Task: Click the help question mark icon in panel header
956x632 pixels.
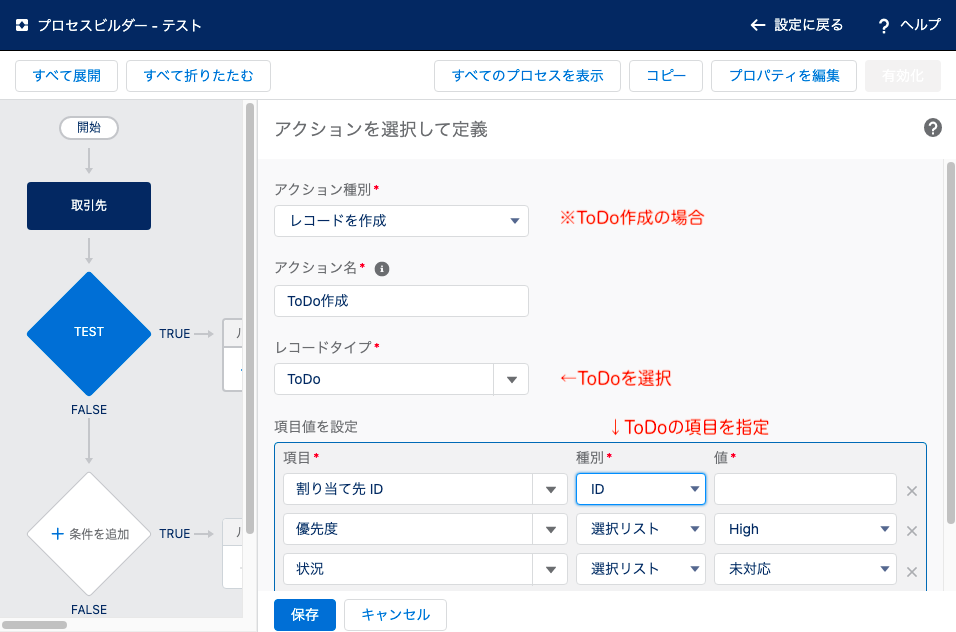Action: coord(932,128)
